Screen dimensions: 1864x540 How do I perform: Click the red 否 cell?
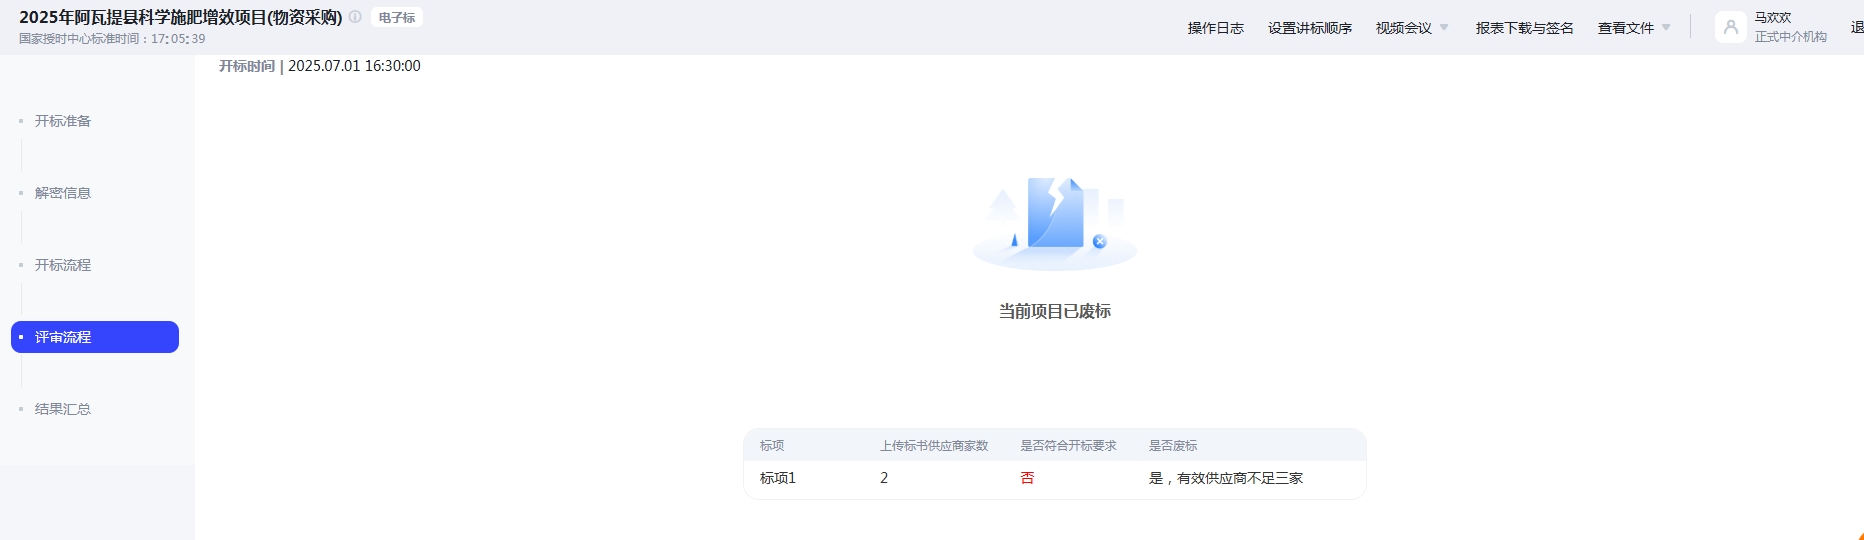point(1027,478)
